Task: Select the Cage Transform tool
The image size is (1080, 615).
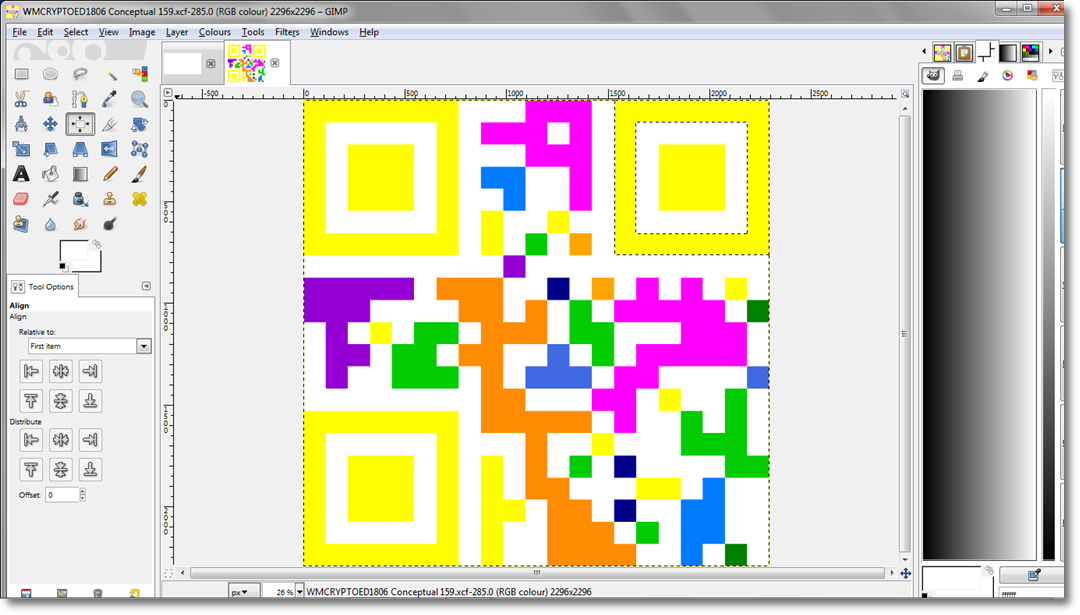Action: pyautogui.click(x=139, y=149)
